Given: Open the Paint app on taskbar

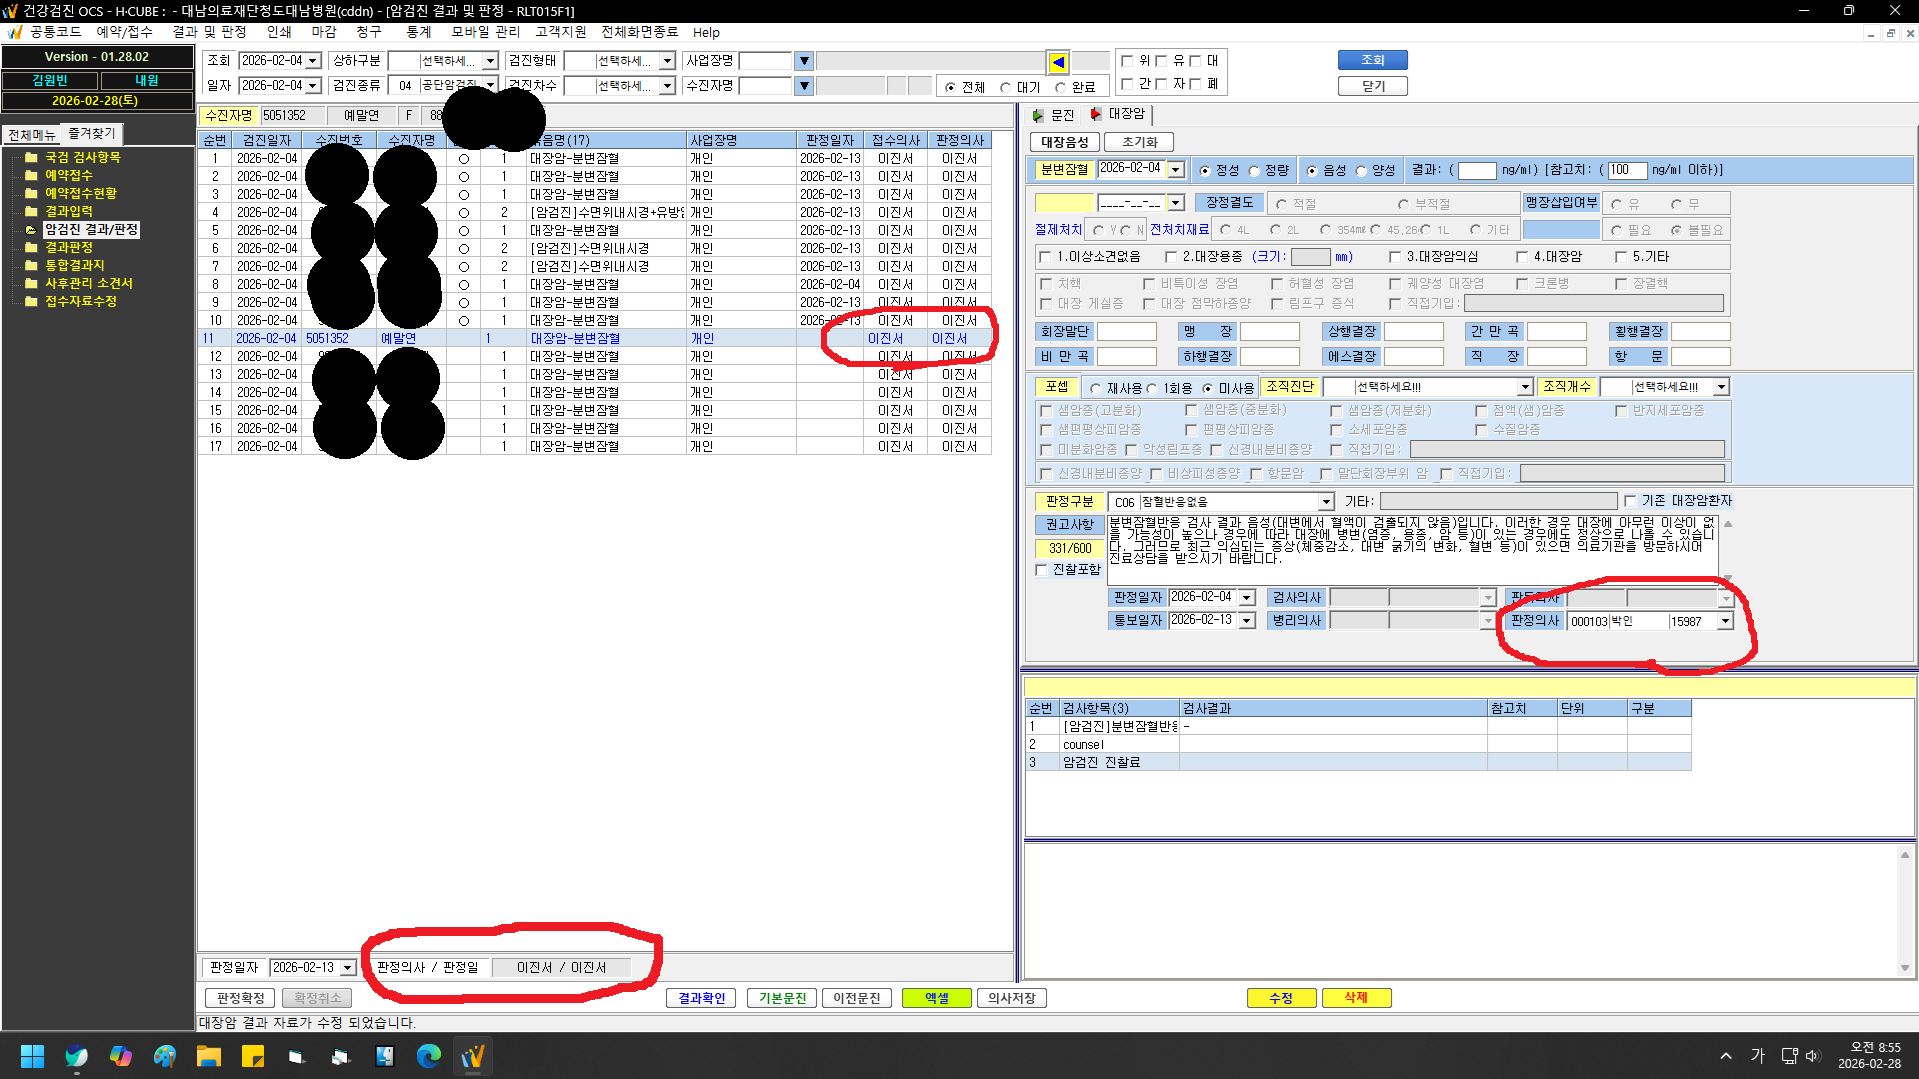Looking at the screenshot, I should [x=164, y=1055].
